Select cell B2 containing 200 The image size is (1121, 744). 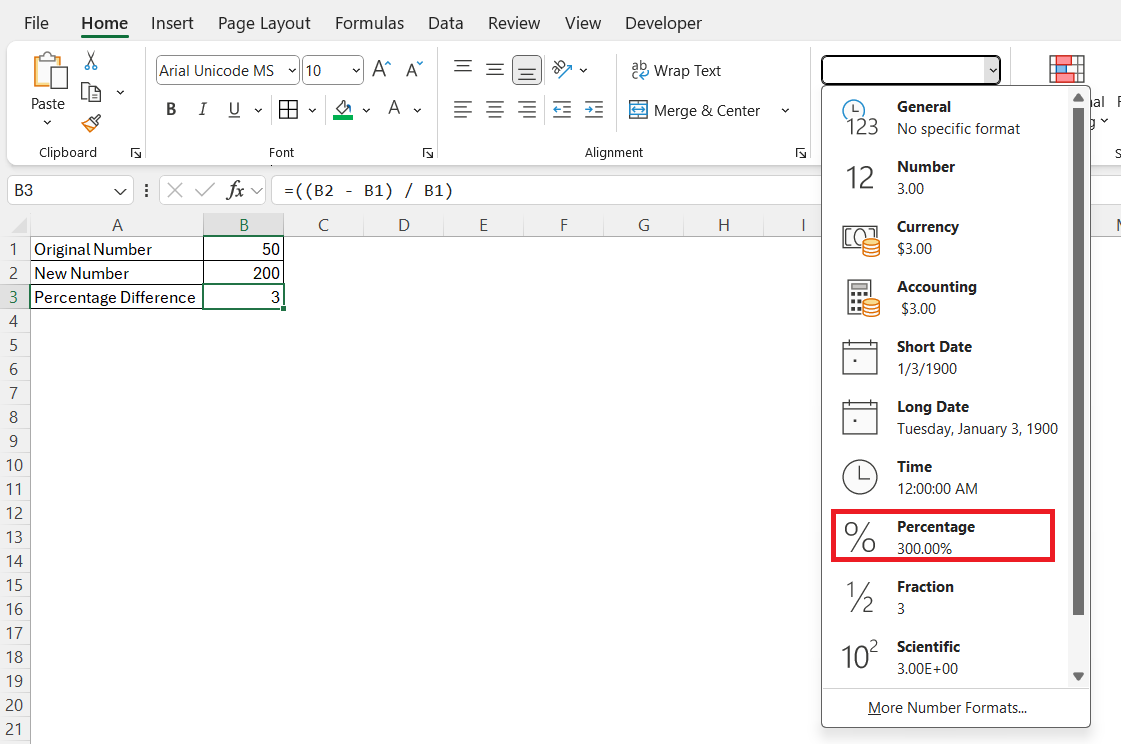coord(244,273)
